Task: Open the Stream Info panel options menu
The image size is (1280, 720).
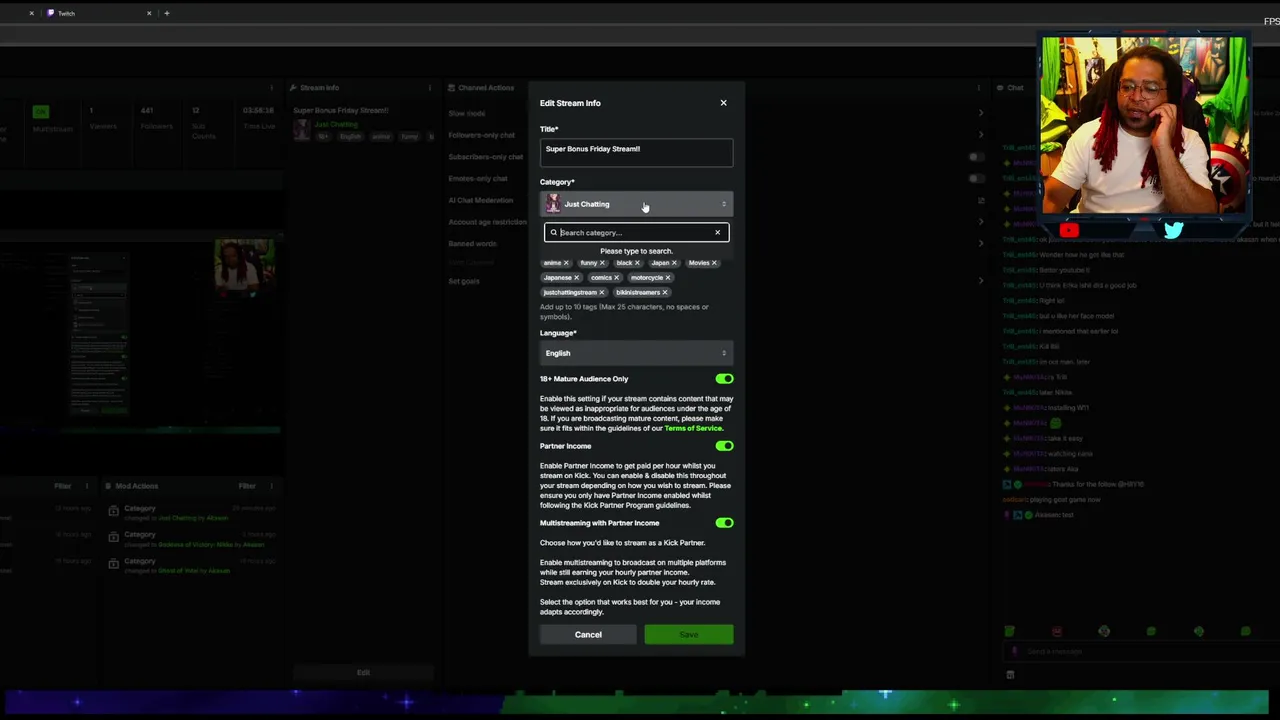Action: click(430, 88)
